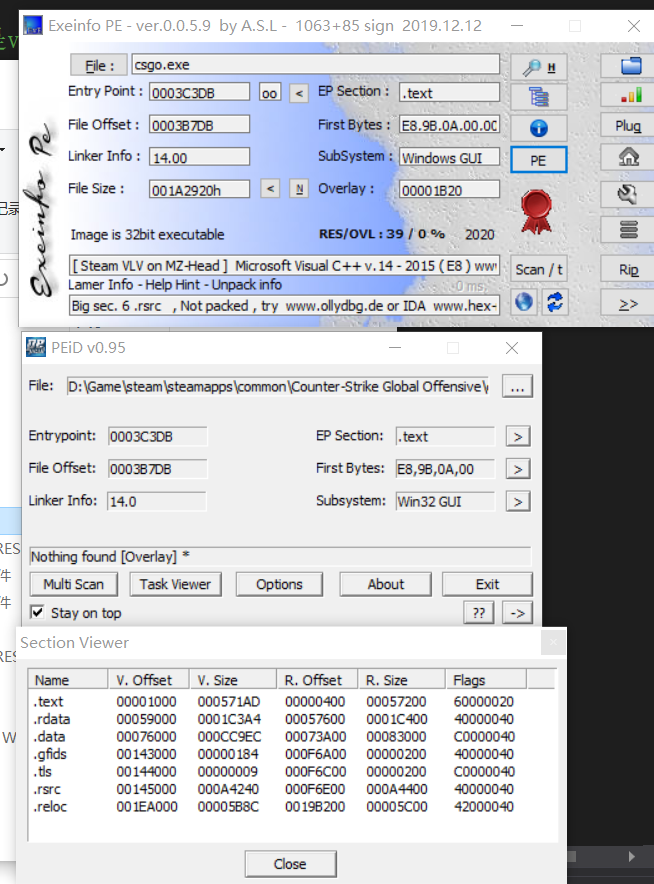Viewport: 654px width, 884px height.
Task: Click the Steam VLV detection result field
Action: tap(284, 266)
